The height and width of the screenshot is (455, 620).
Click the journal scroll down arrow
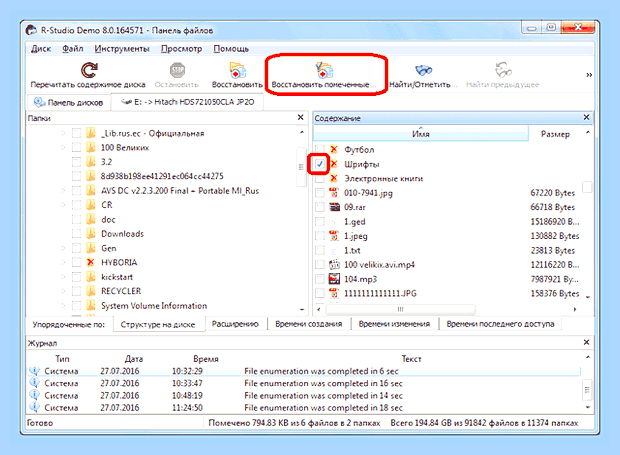click(x=588, y=407)
